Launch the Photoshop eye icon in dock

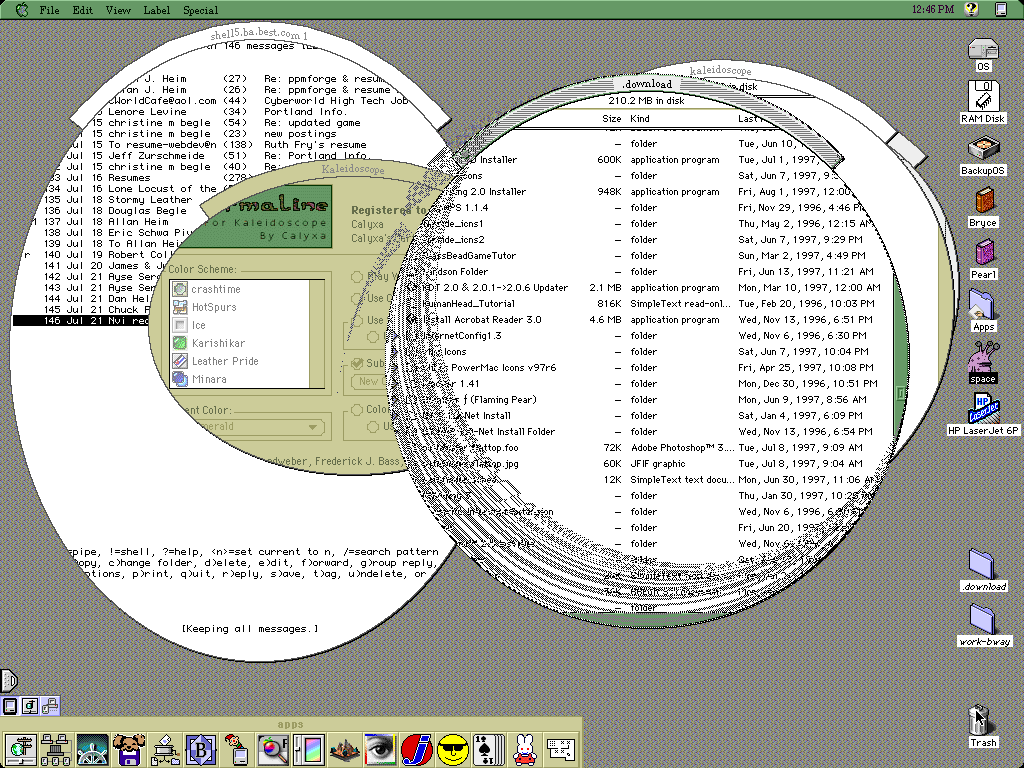click(381, 749)
